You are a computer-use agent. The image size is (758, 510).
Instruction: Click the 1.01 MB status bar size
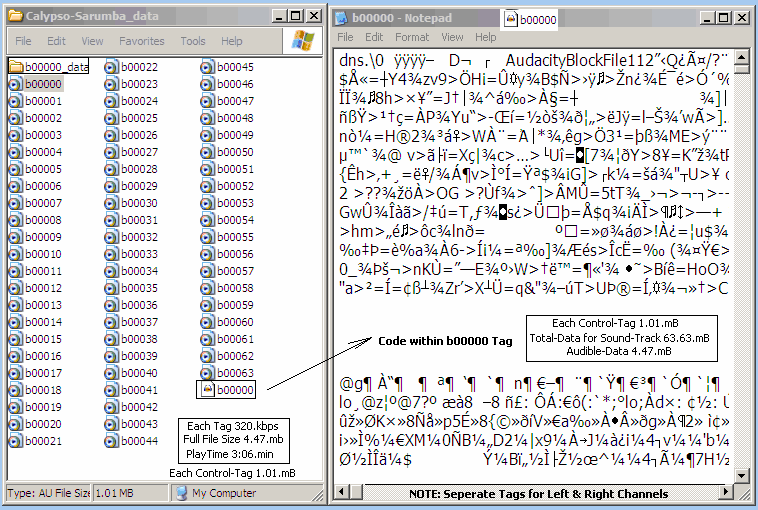pyautogui.click(x=131, y=493)
